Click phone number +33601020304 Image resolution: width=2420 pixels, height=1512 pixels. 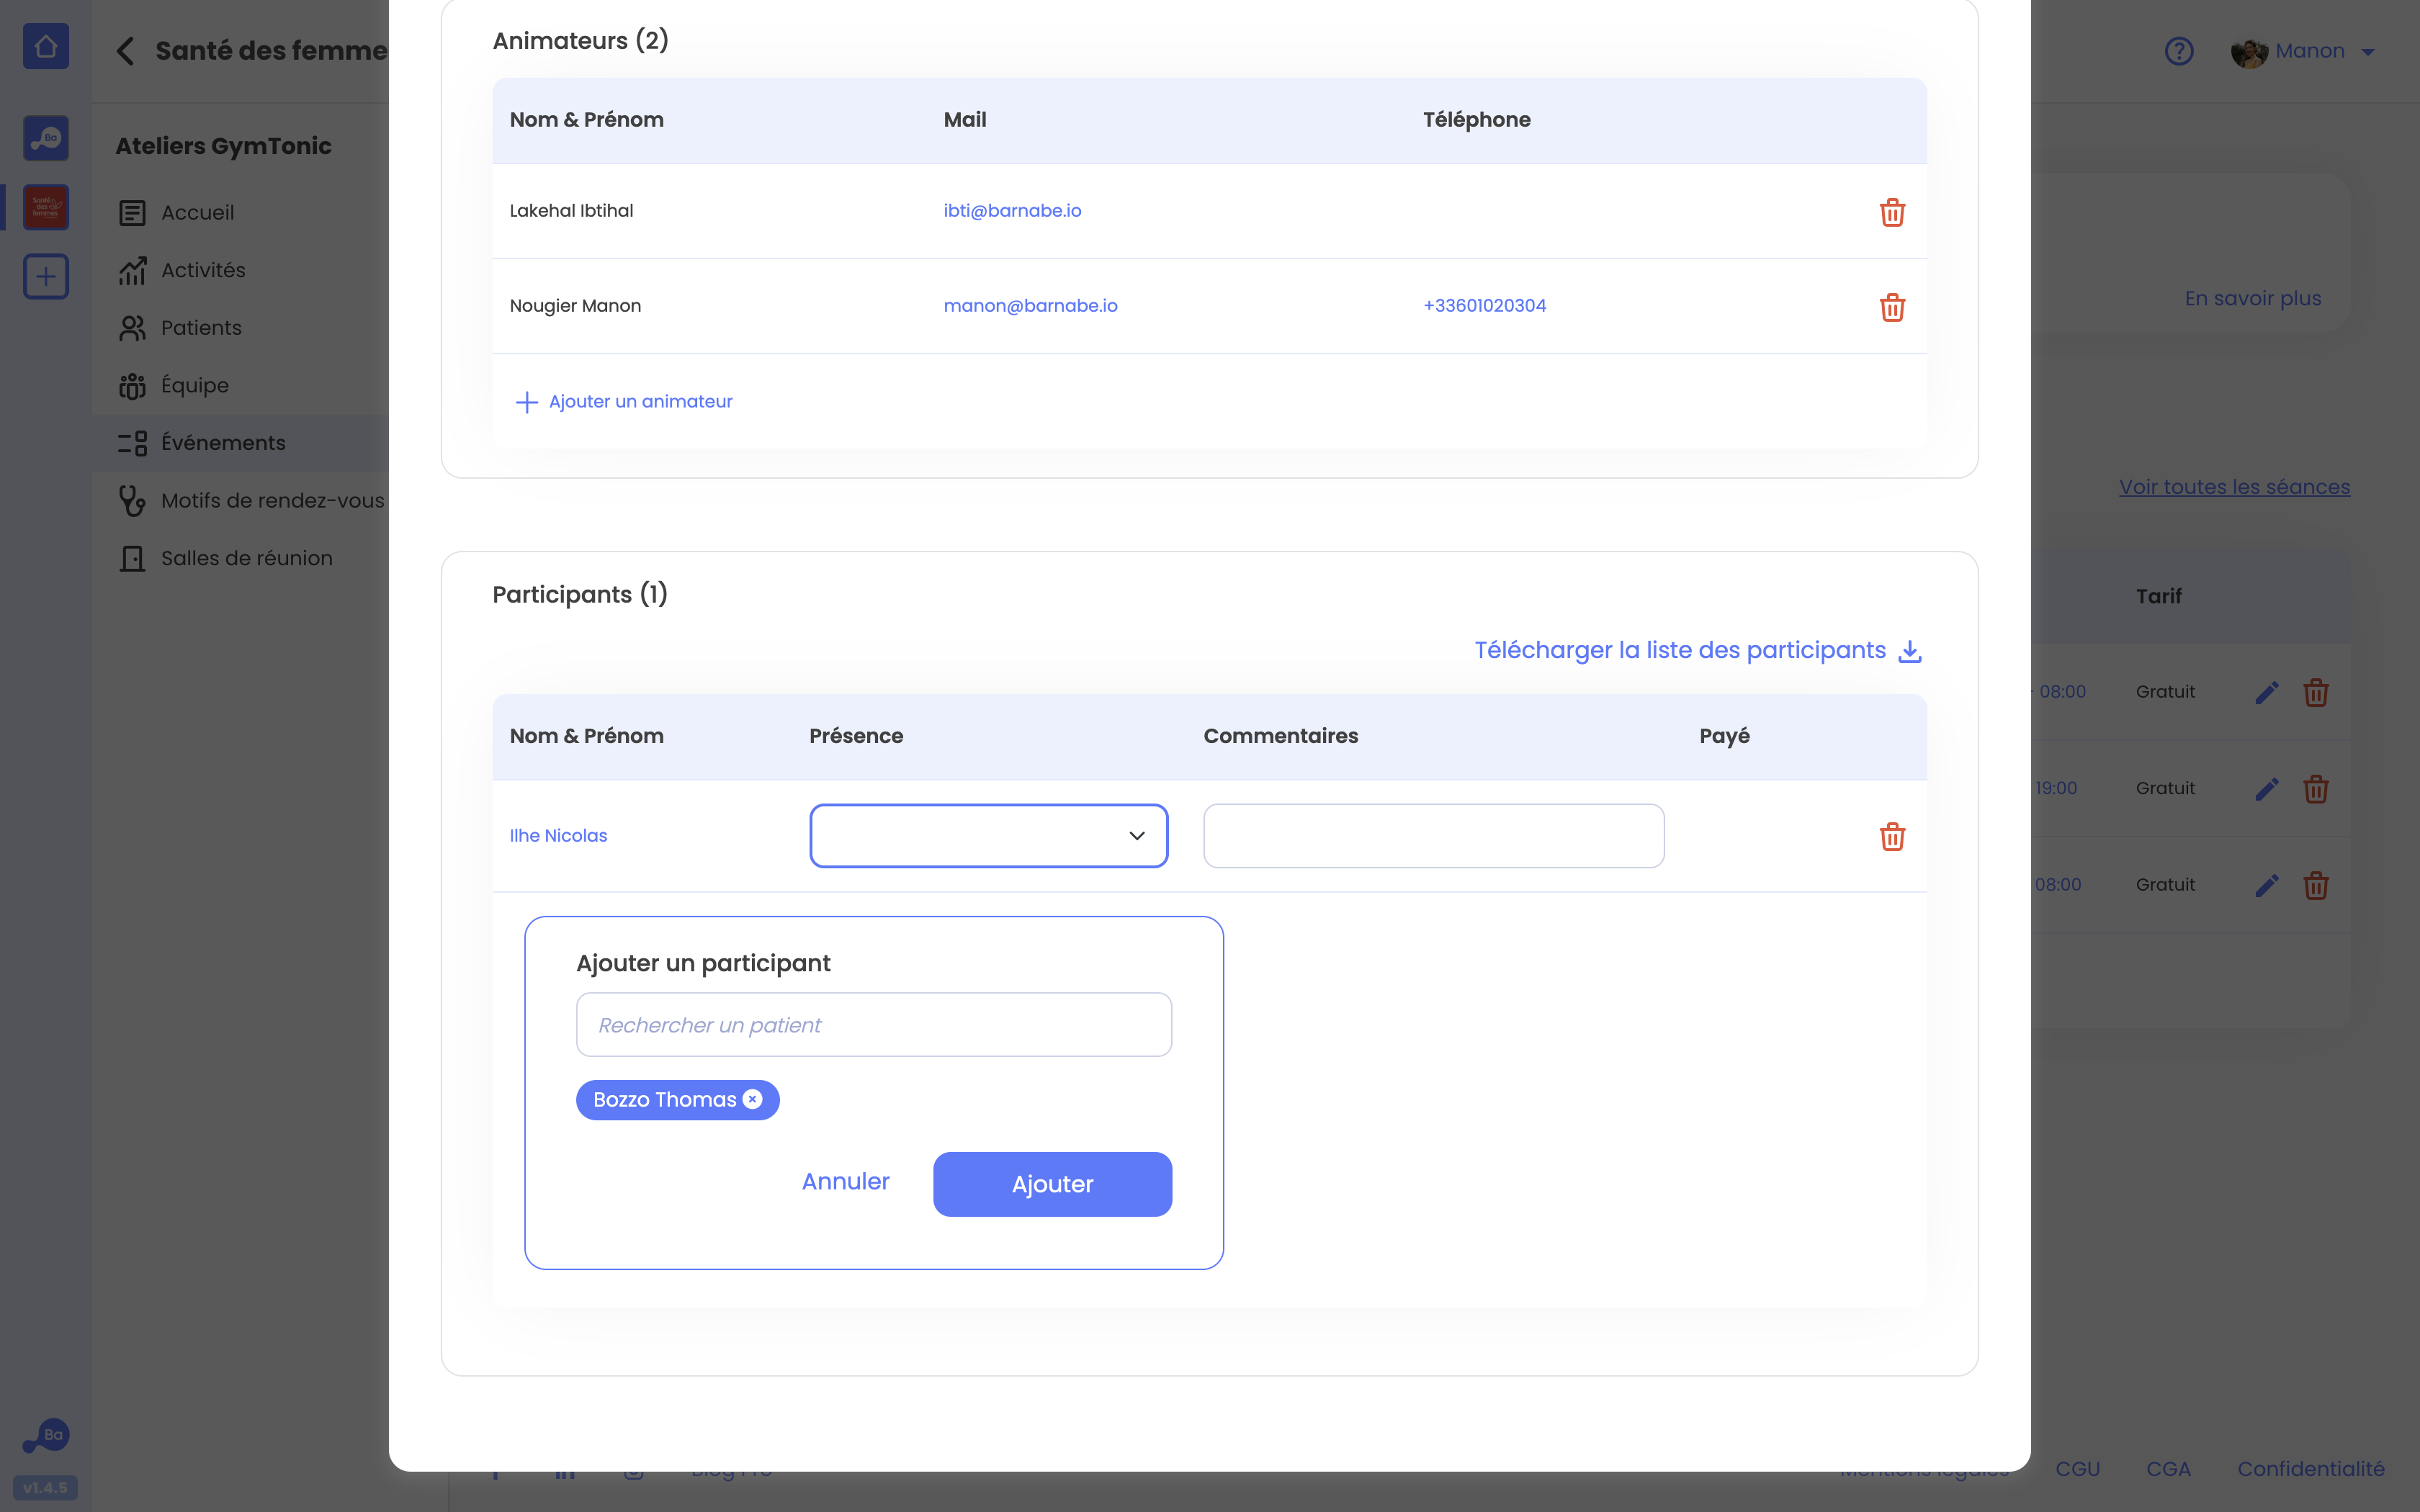click(1484, 306)
